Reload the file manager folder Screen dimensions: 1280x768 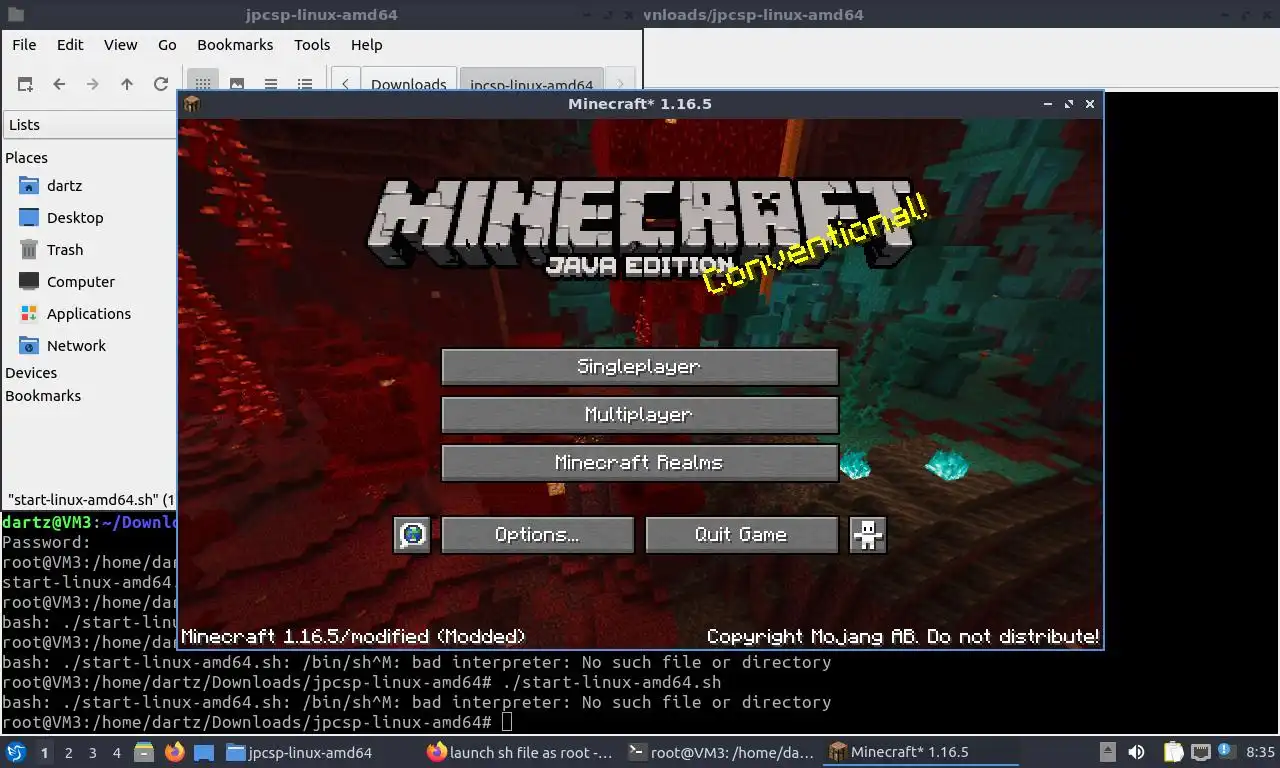[161, 85]
